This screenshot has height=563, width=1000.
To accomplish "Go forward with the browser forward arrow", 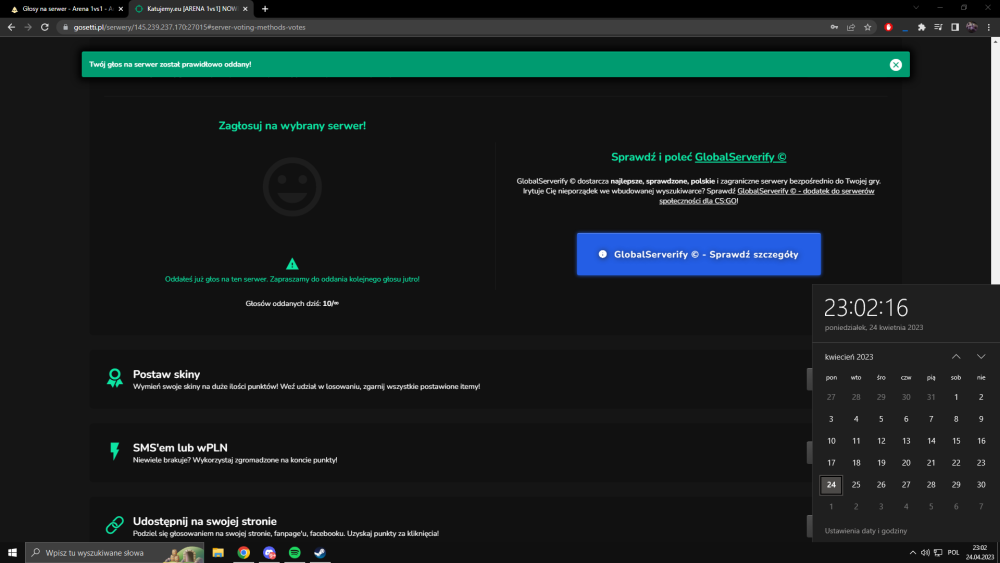I will pos(27,27).
